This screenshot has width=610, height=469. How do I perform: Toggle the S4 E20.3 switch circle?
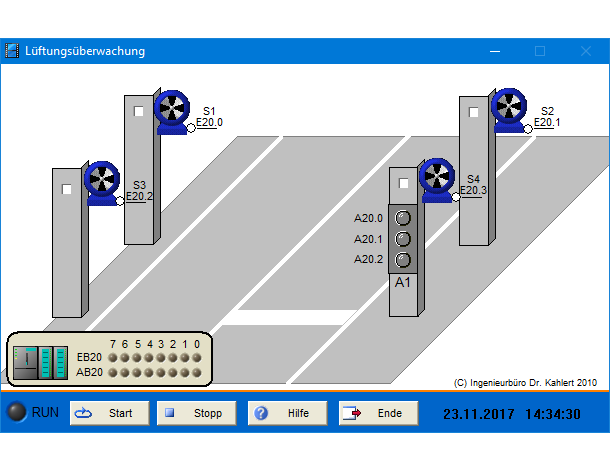pos(456,197)
